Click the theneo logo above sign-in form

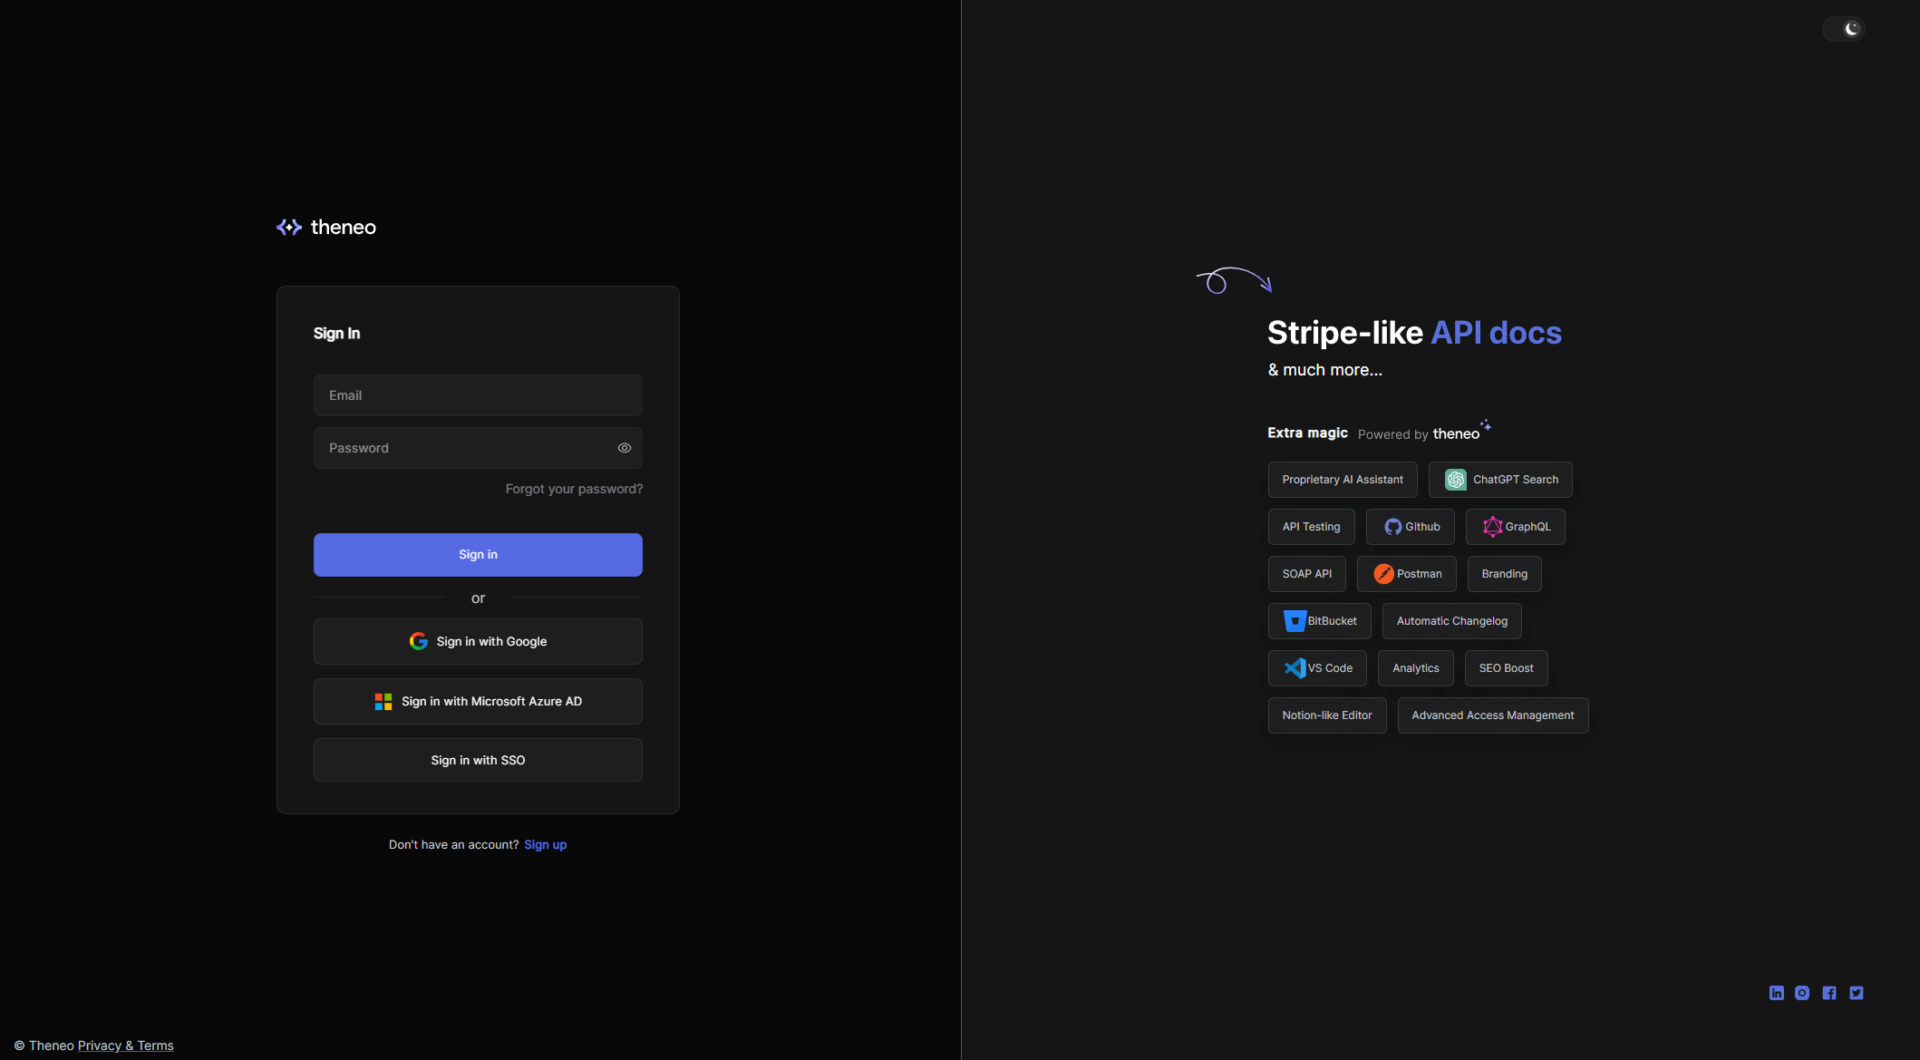[326, 227]
